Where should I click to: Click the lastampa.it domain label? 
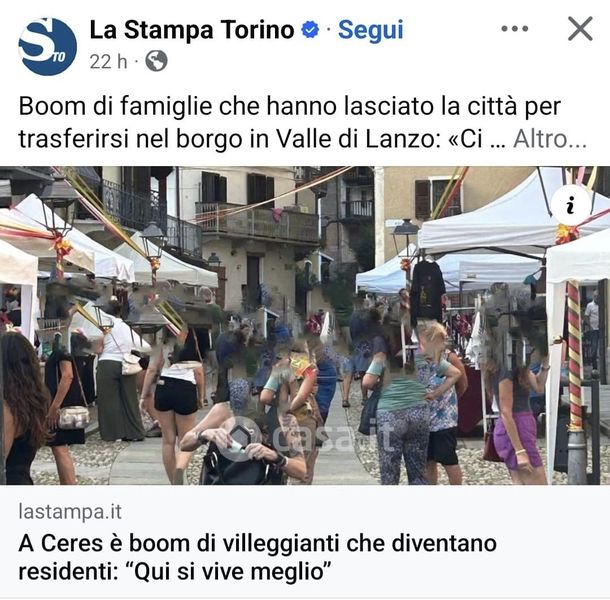tap(70, 512)
